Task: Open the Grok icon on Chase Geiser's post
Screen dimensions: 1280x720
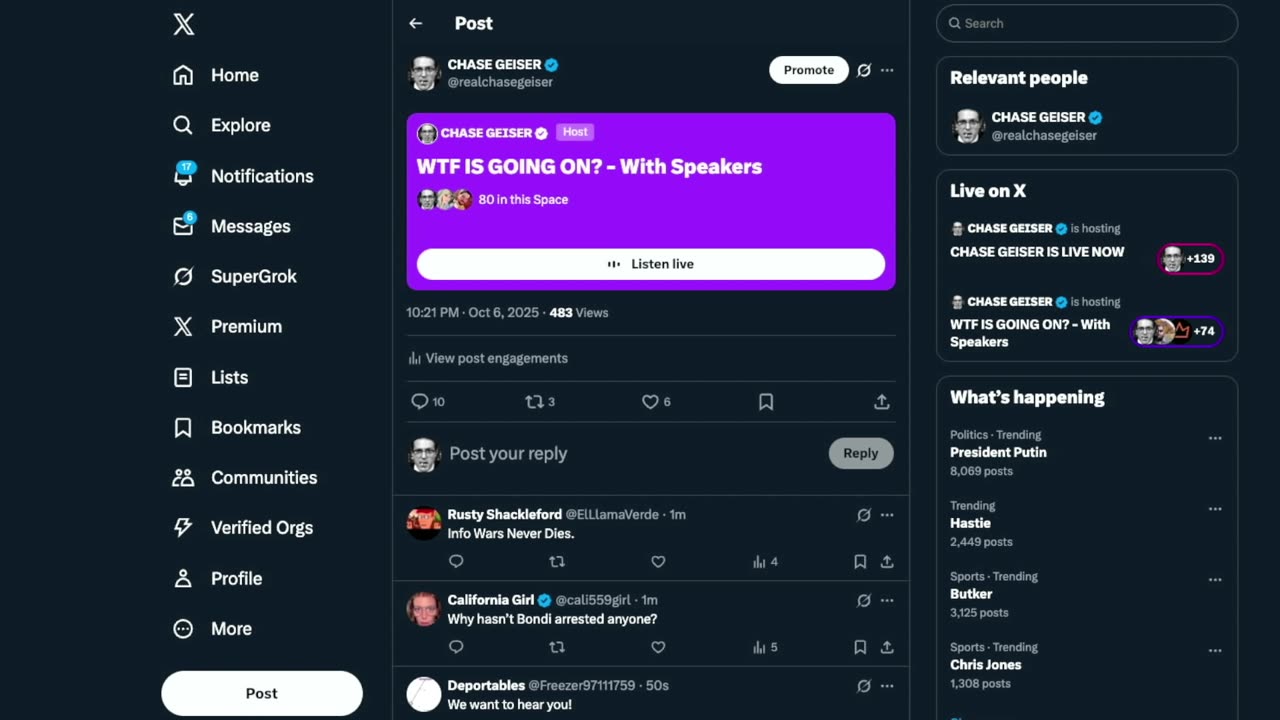Action: tap(864, 70)
